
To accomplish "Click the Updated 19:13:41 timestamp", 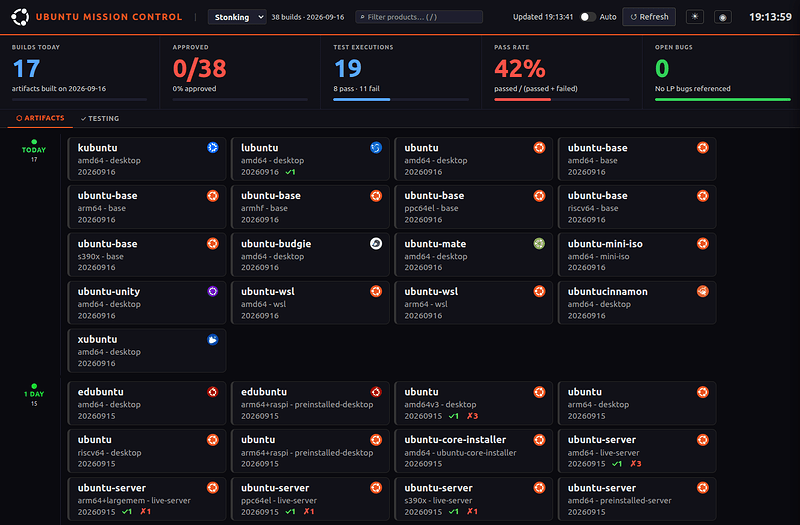I will click(x=542, y=17).
